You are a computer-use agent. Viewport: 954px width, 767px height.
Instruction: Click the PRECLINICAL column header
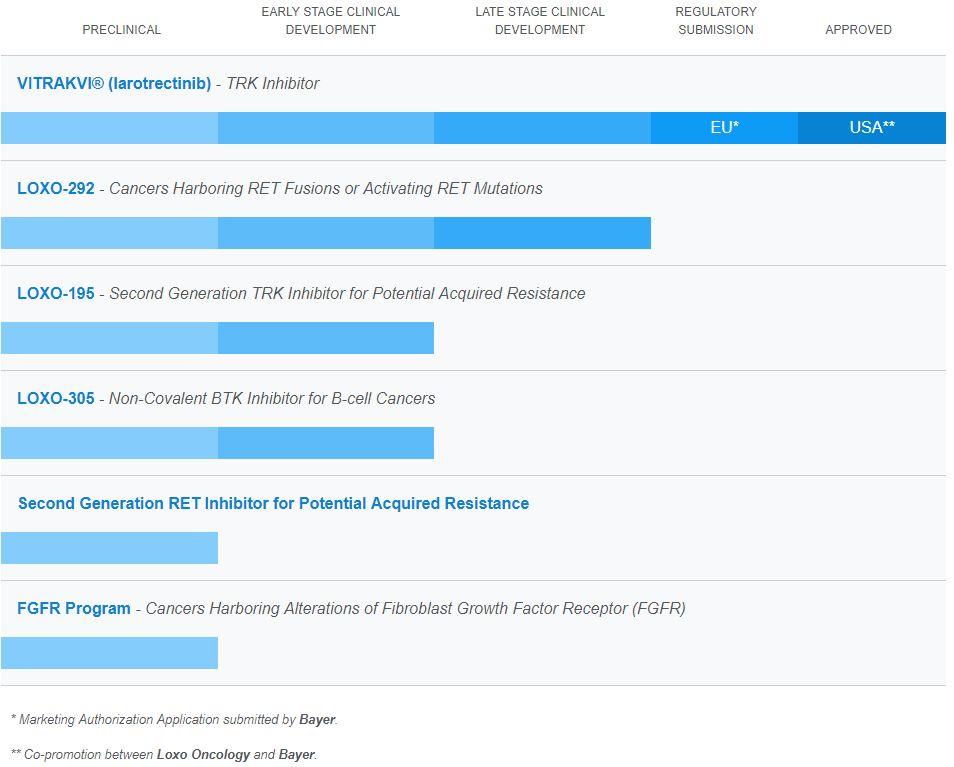[x=122, y=30]
